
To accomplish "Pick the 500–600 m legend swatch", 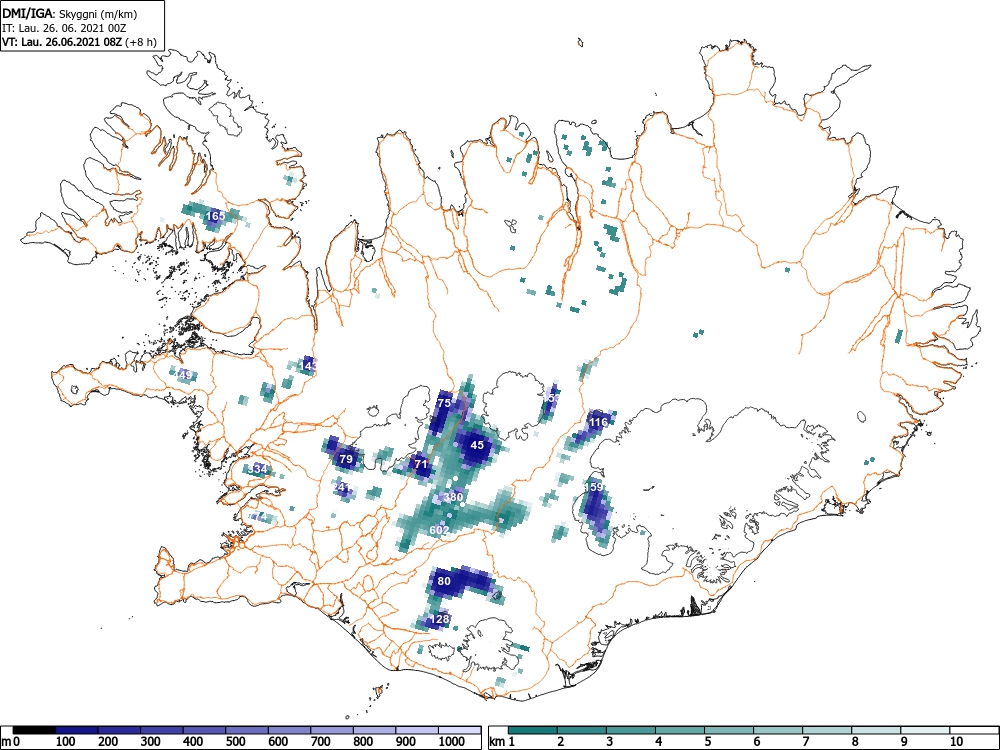I will 247,730.
